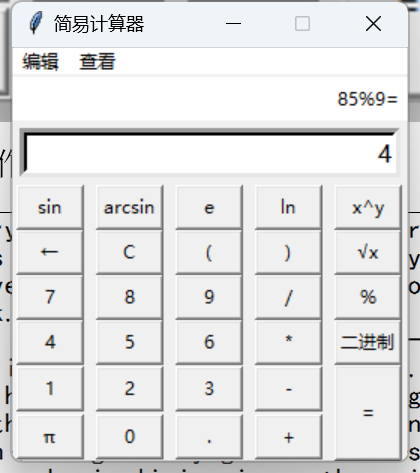The width and height of the screenshot is (420, 473).
Task: Open the 编辑 menu
Action: click(40, 62)
